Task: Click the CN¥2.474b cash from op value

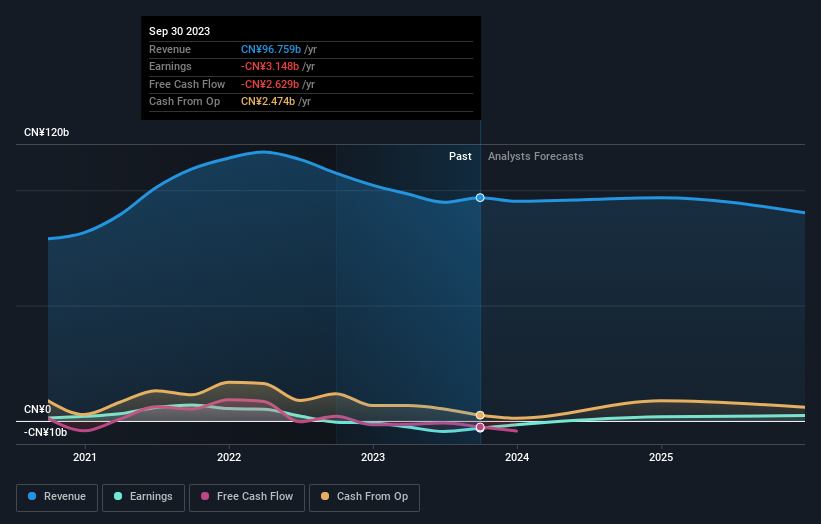Action: 268,102
